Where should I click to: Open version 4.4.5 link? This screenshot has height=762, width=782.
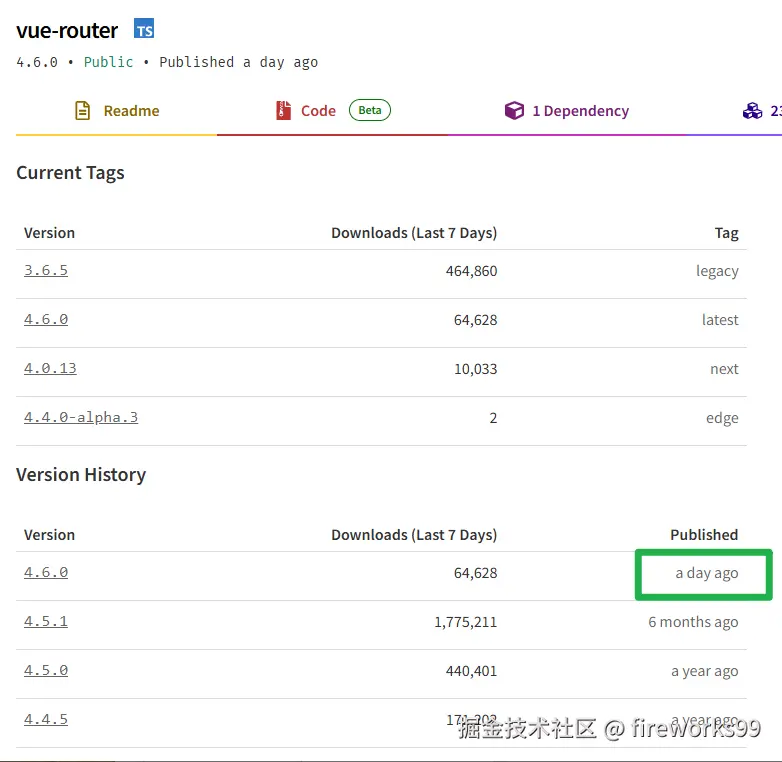point(46,719)
